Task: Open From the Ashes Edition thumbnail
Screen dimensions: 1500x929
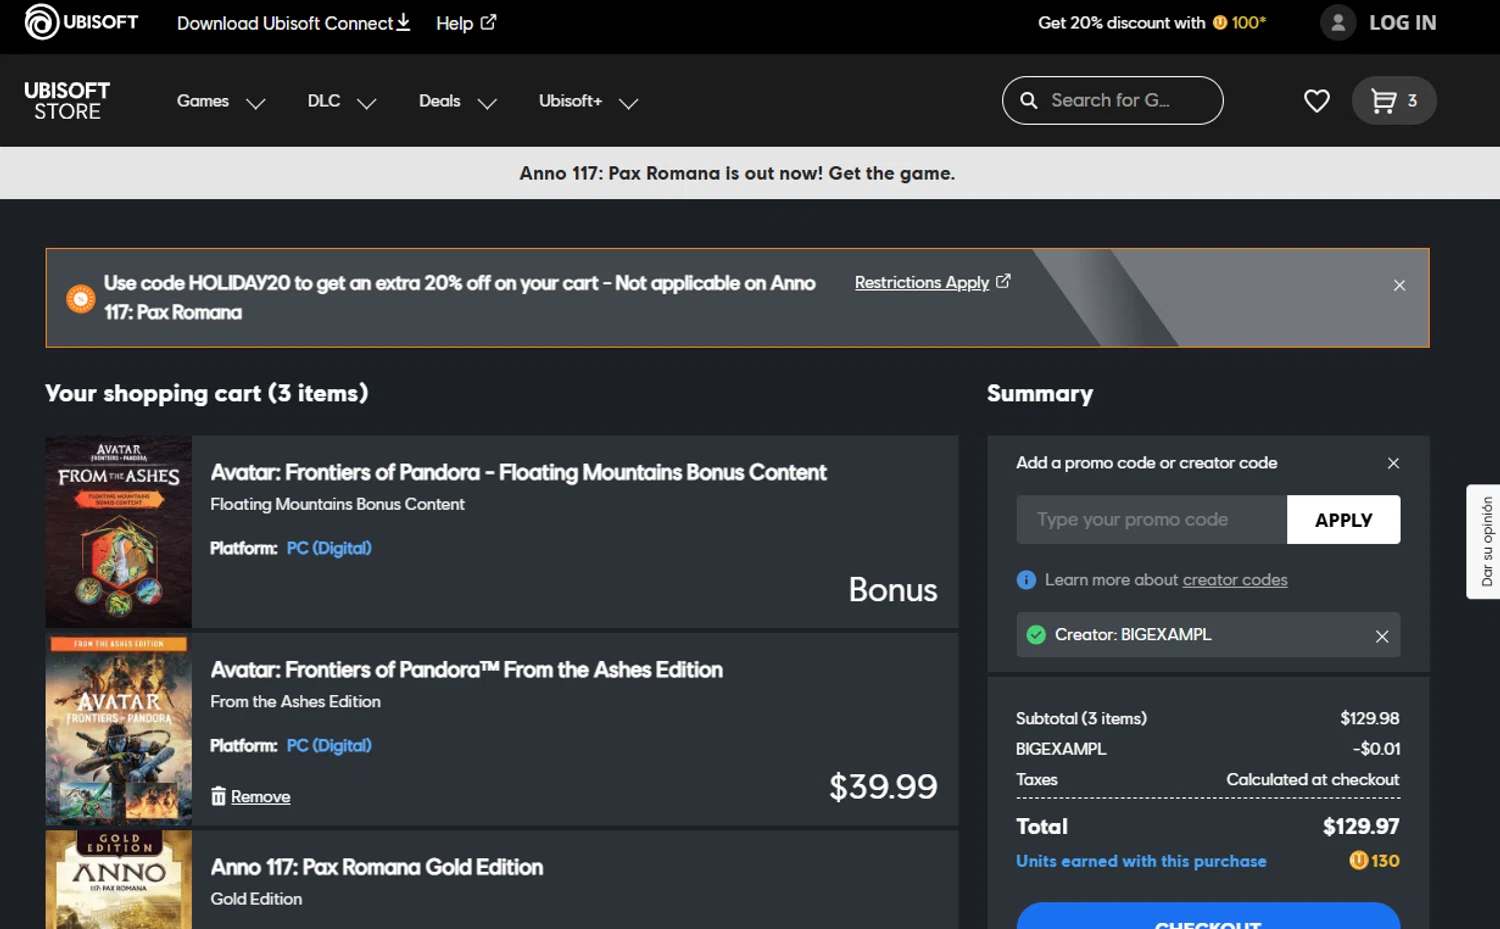Action: pyautogui.click(x=118, y=729)
